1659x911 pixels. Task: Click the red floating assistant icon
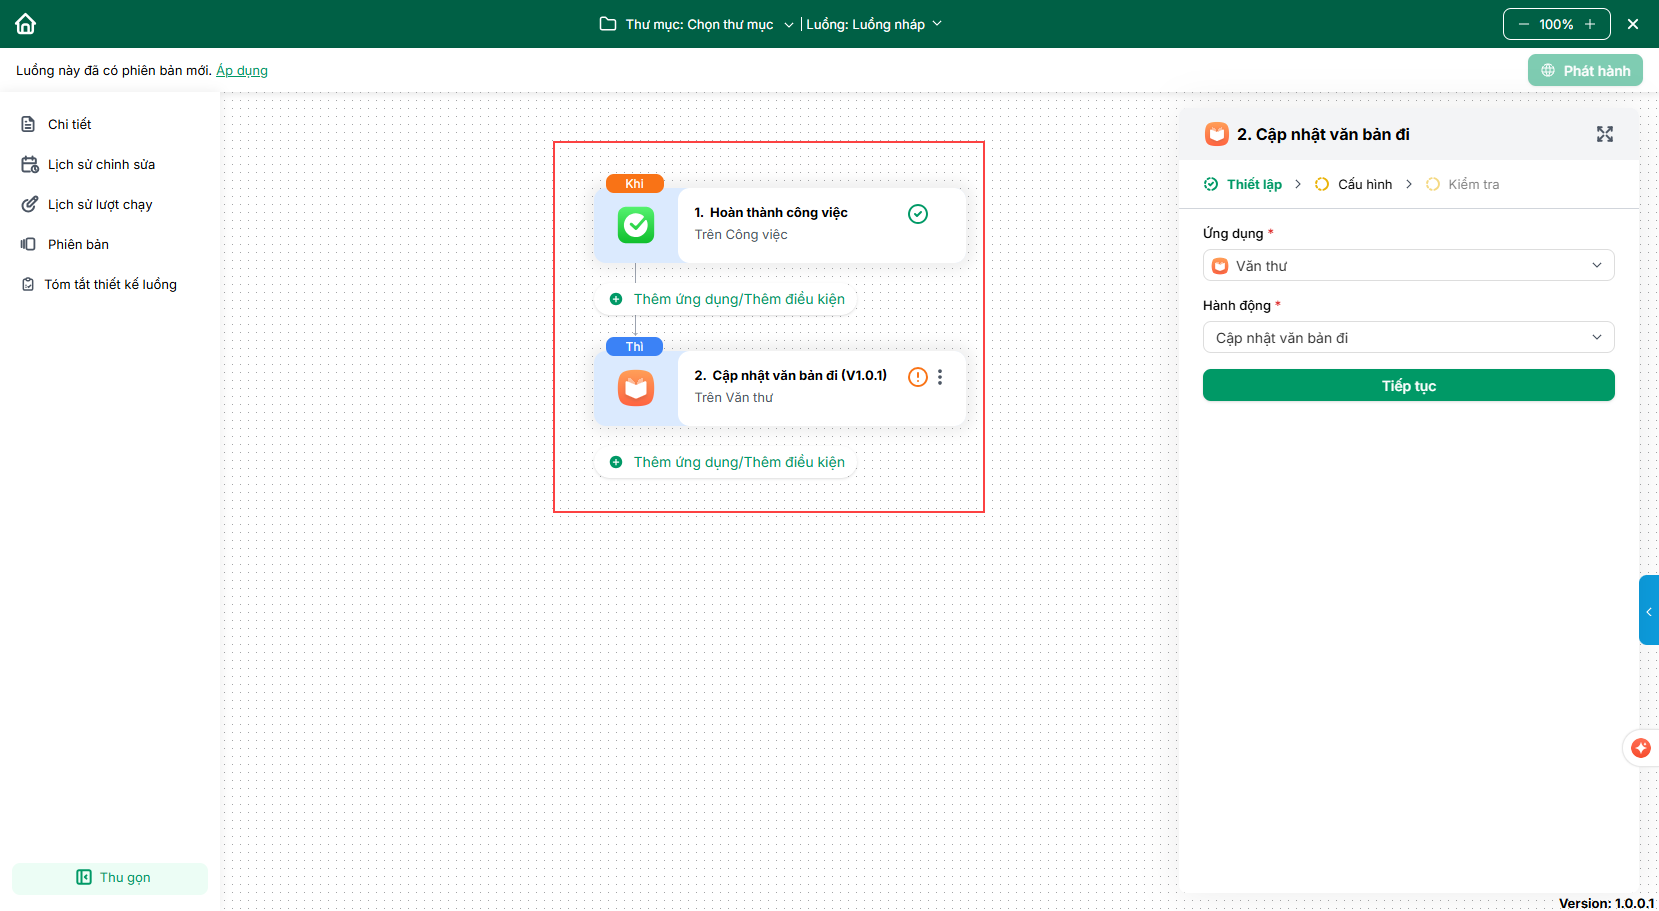[1640, 748]
